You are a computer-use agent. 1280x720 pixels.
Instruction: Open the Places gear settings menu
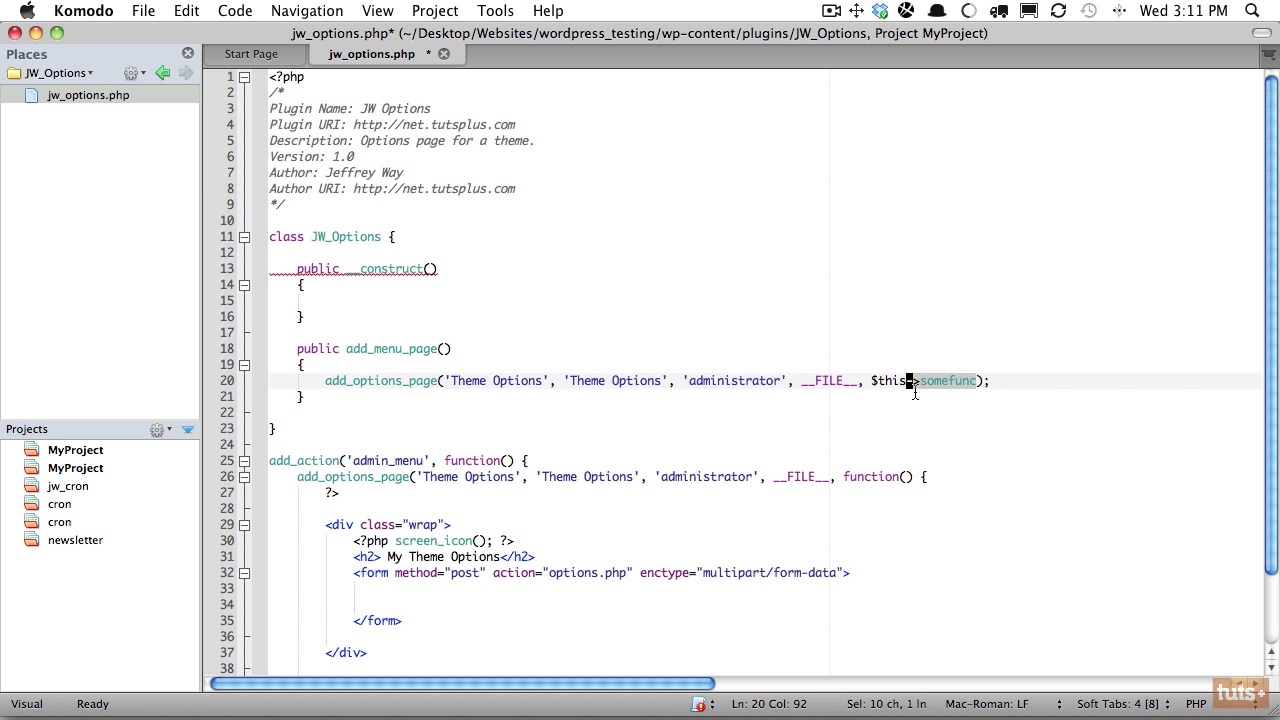pyautogui.click(x=133, y=73)
